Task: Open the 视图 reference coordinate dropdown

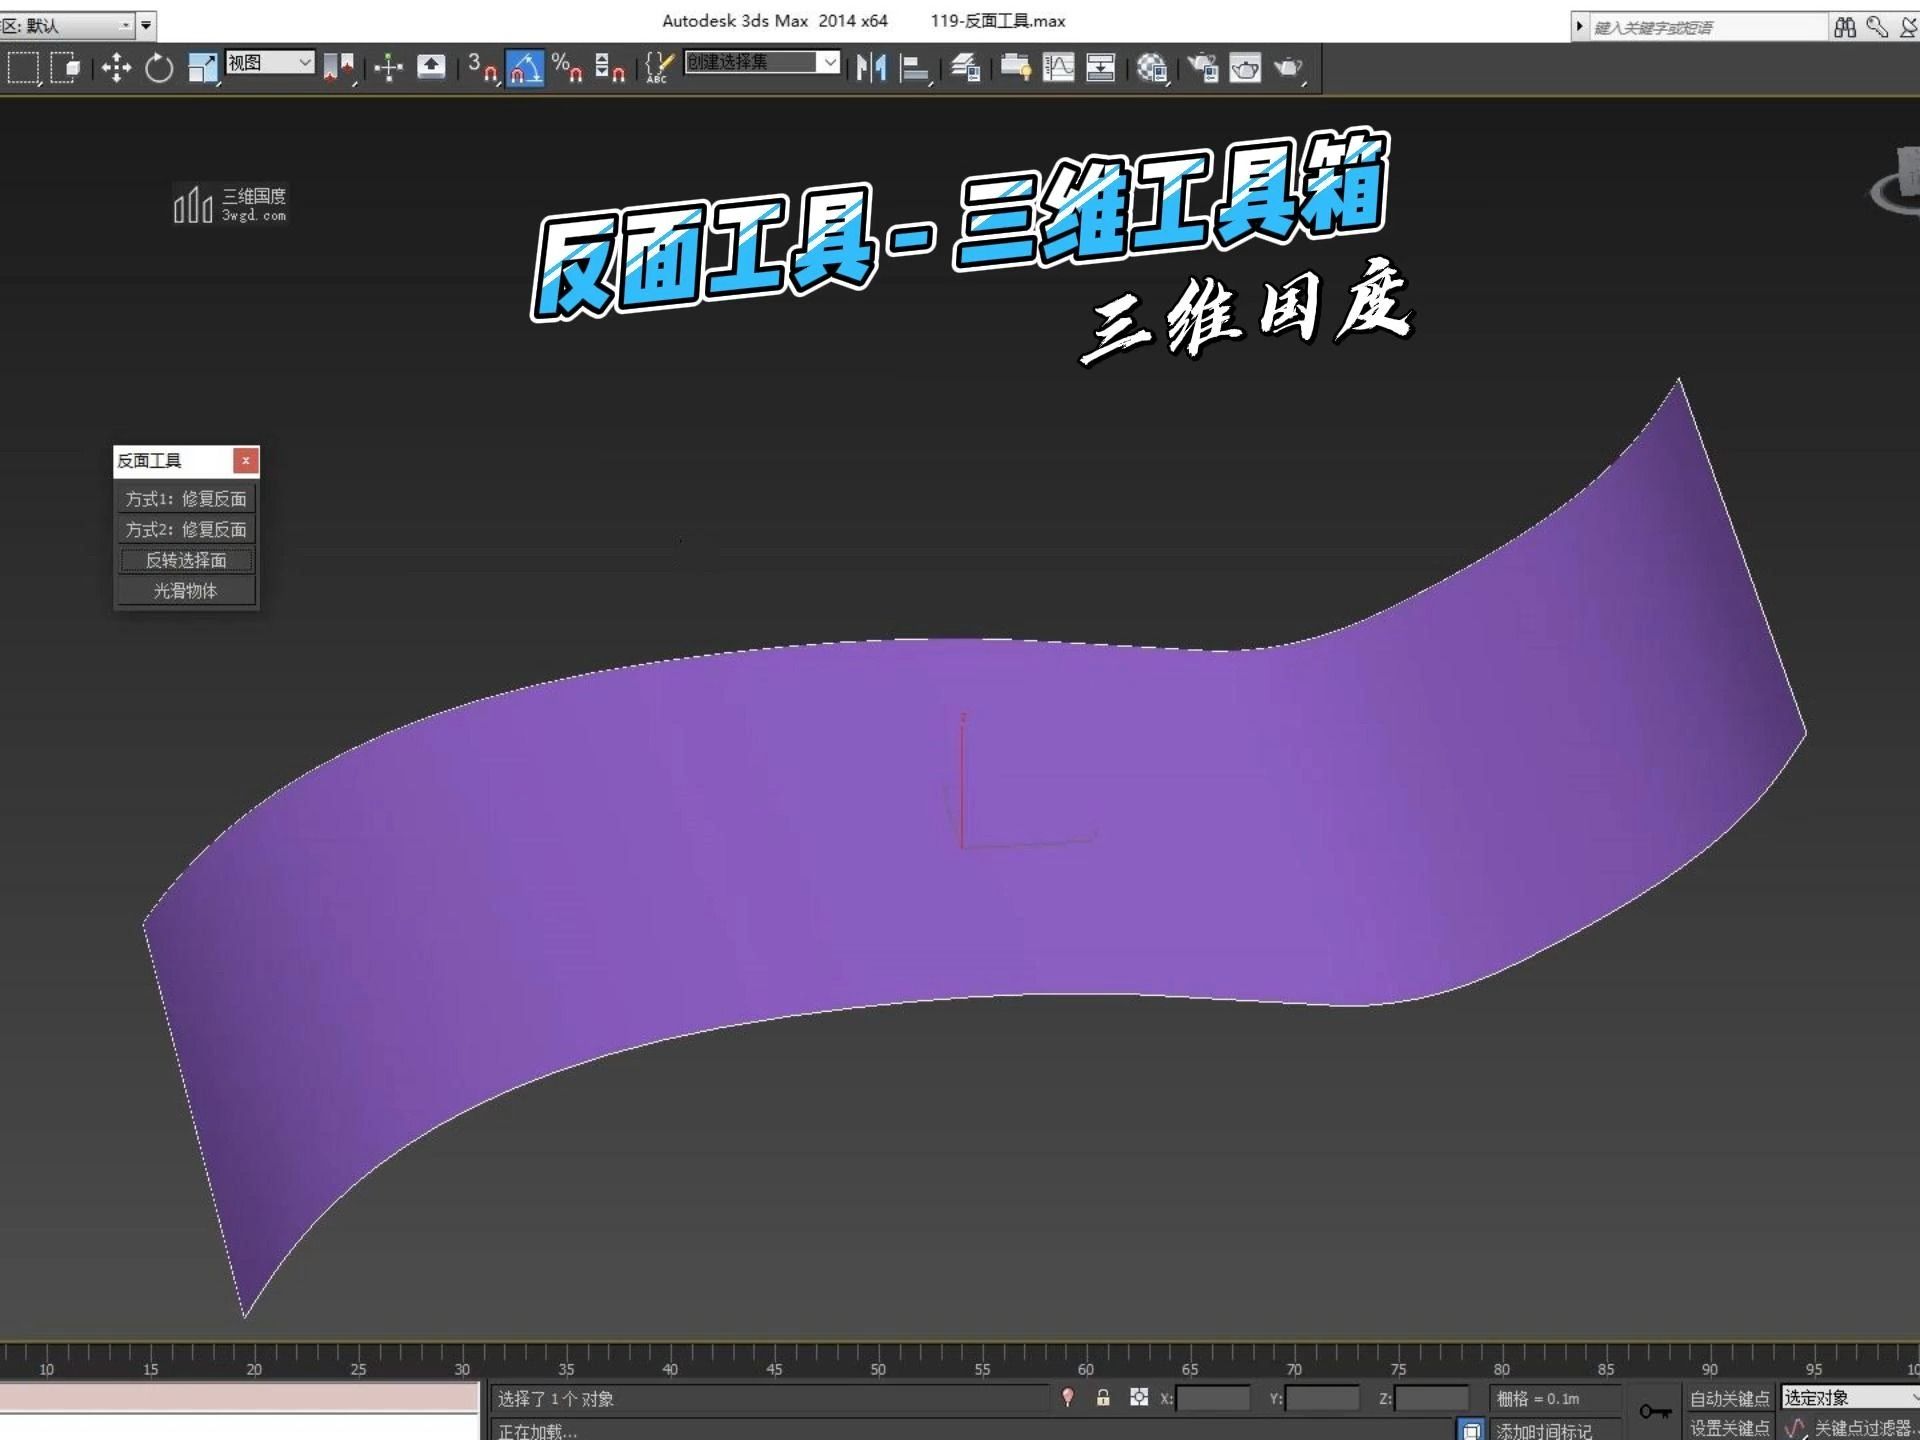Action: coord(270,63)
